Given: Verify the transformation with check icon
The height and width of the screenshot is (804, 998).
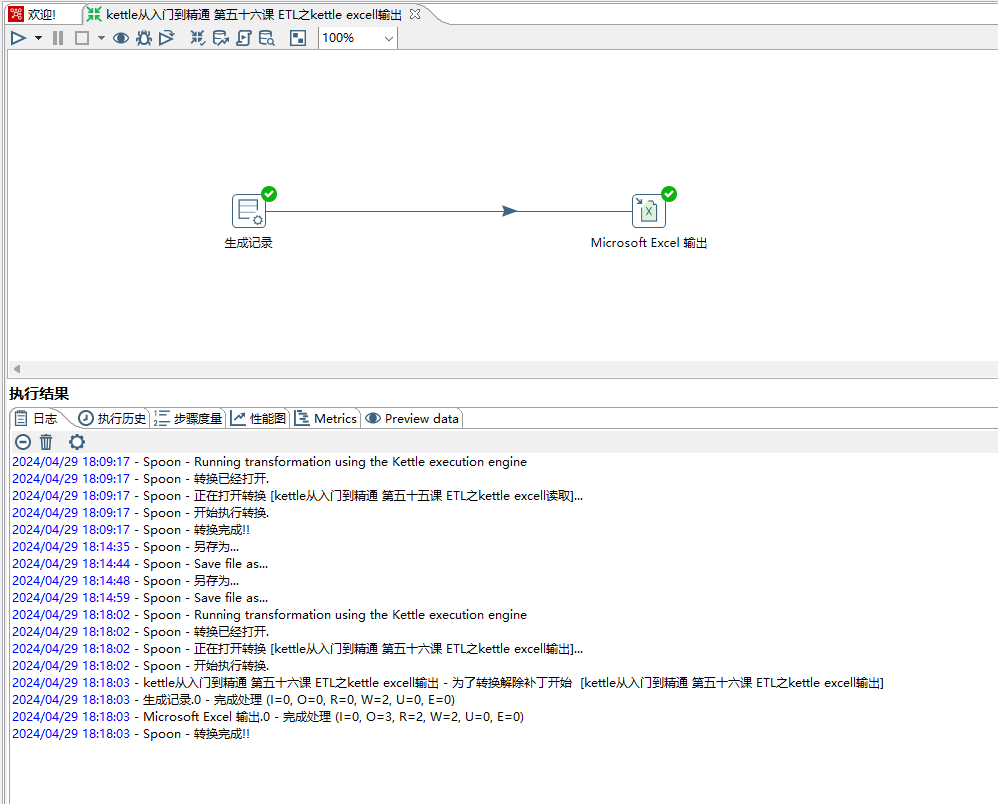Looking at the screenshot, I should tap(198, 38).
